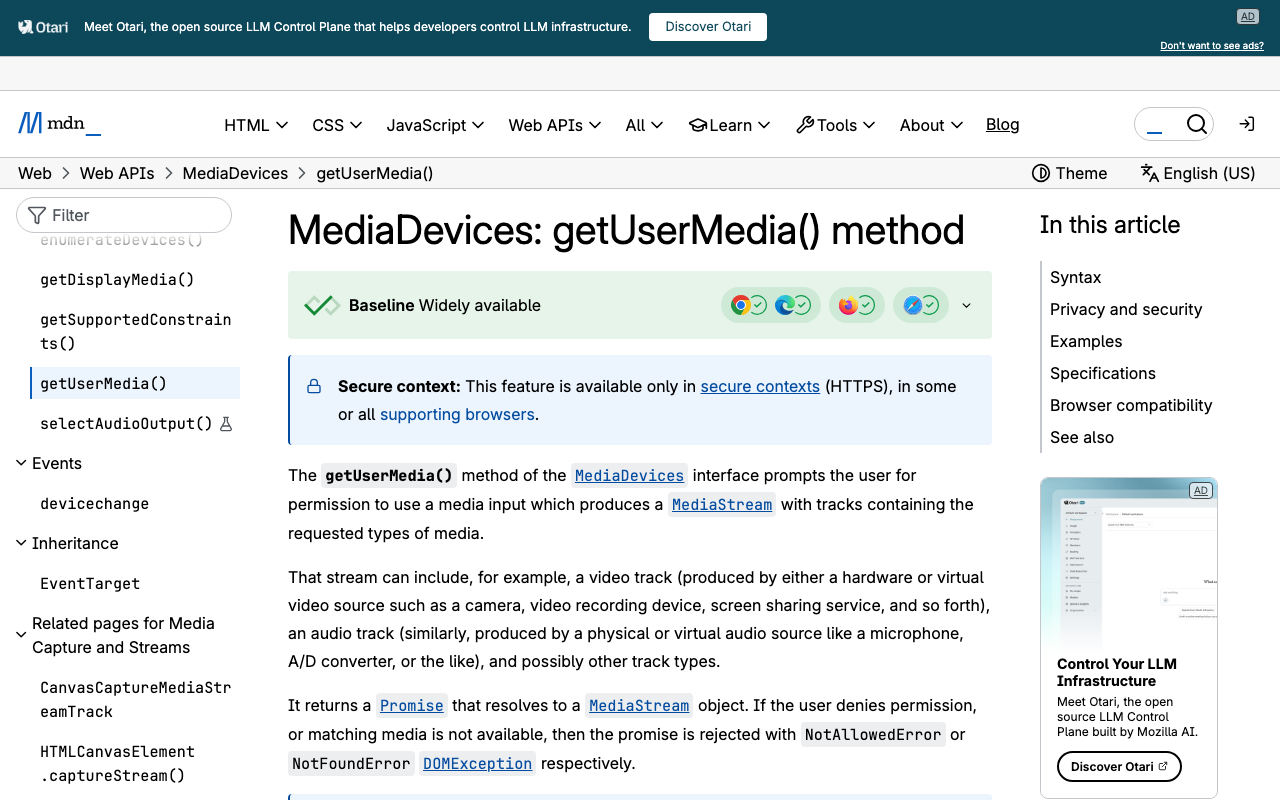Open CanvasCaptureMediaStreamTrack in sidebar
Image resolution: width=1280 pixels, height=800 pixels.
(x=135, y=699)
